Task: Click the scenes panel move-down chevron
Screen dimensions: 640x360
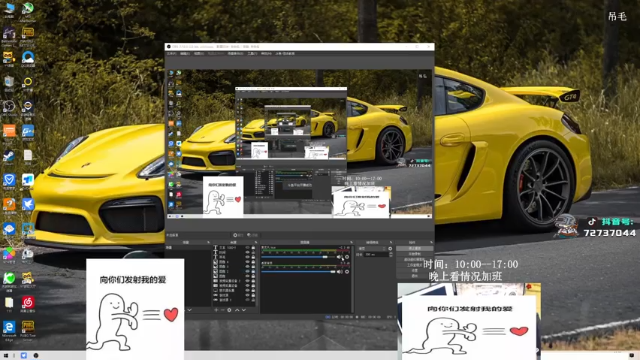Action: (x=189, y=310)
